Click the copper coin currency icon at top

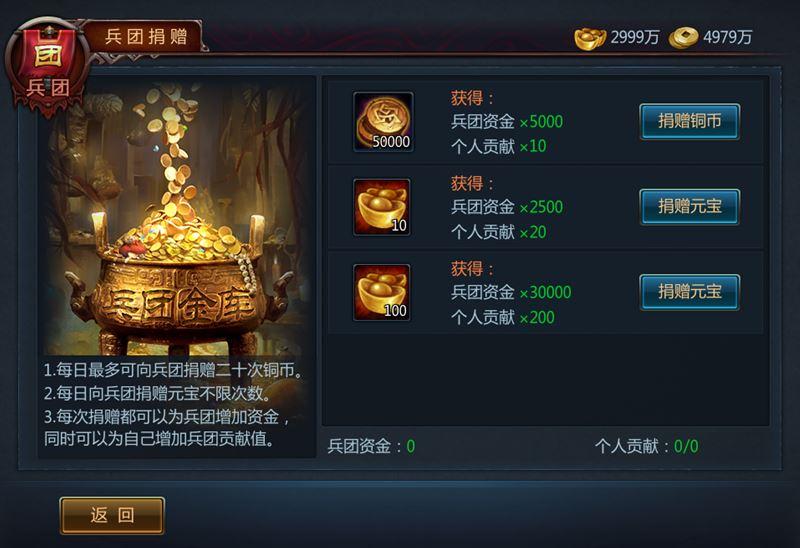pos(684,38)
